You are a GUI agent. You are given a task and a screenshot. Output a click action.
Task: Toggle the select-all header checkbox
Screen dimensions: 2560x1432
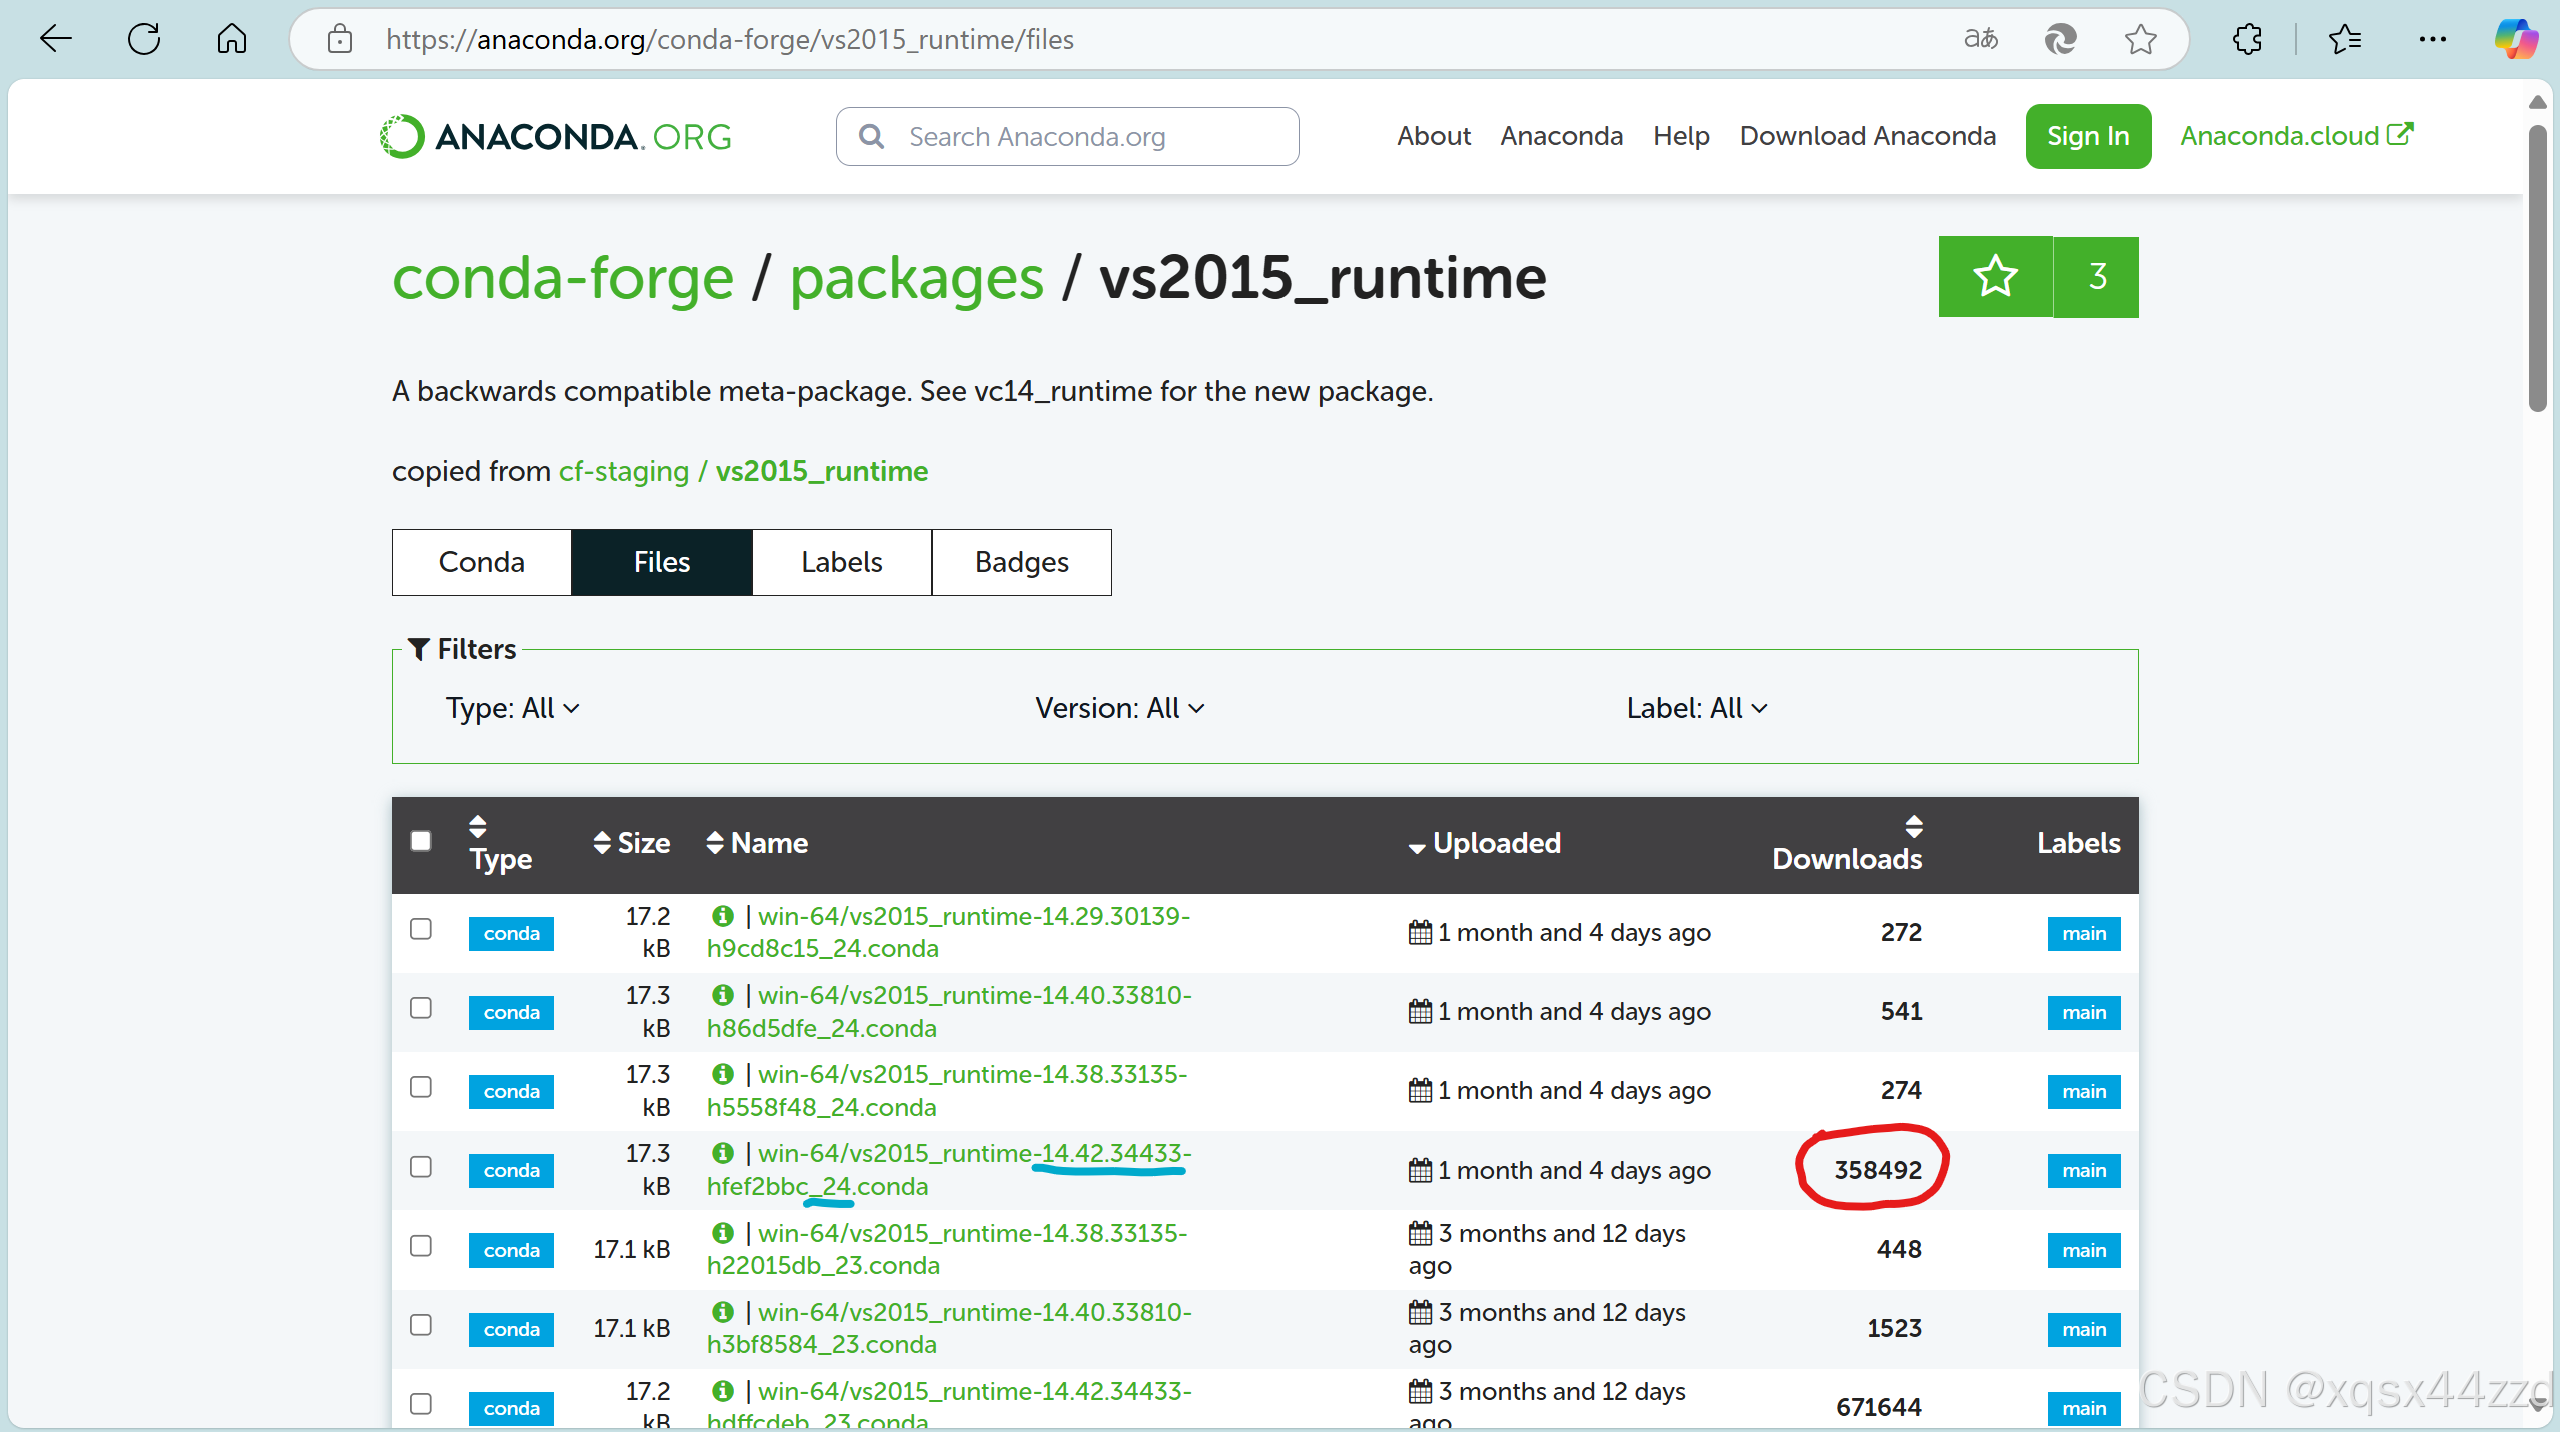(421, 841)
